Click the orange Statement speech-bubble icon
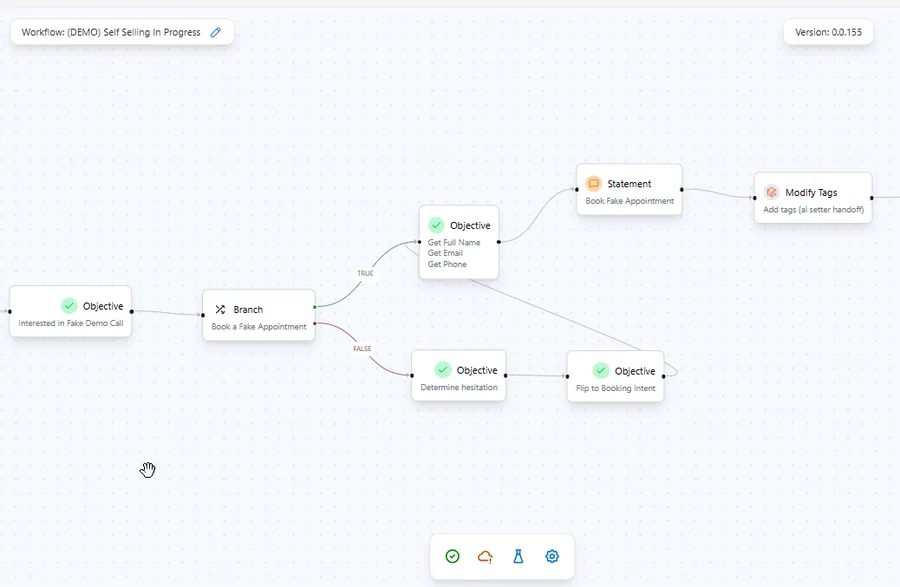The image size is (900, 587). click(x=593, y=184)
